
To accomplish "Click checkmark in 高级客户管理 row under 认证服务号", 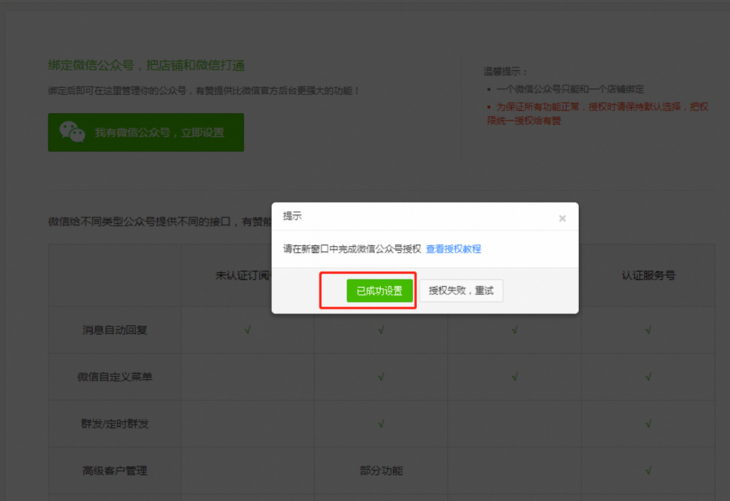I will pos(648,471).
